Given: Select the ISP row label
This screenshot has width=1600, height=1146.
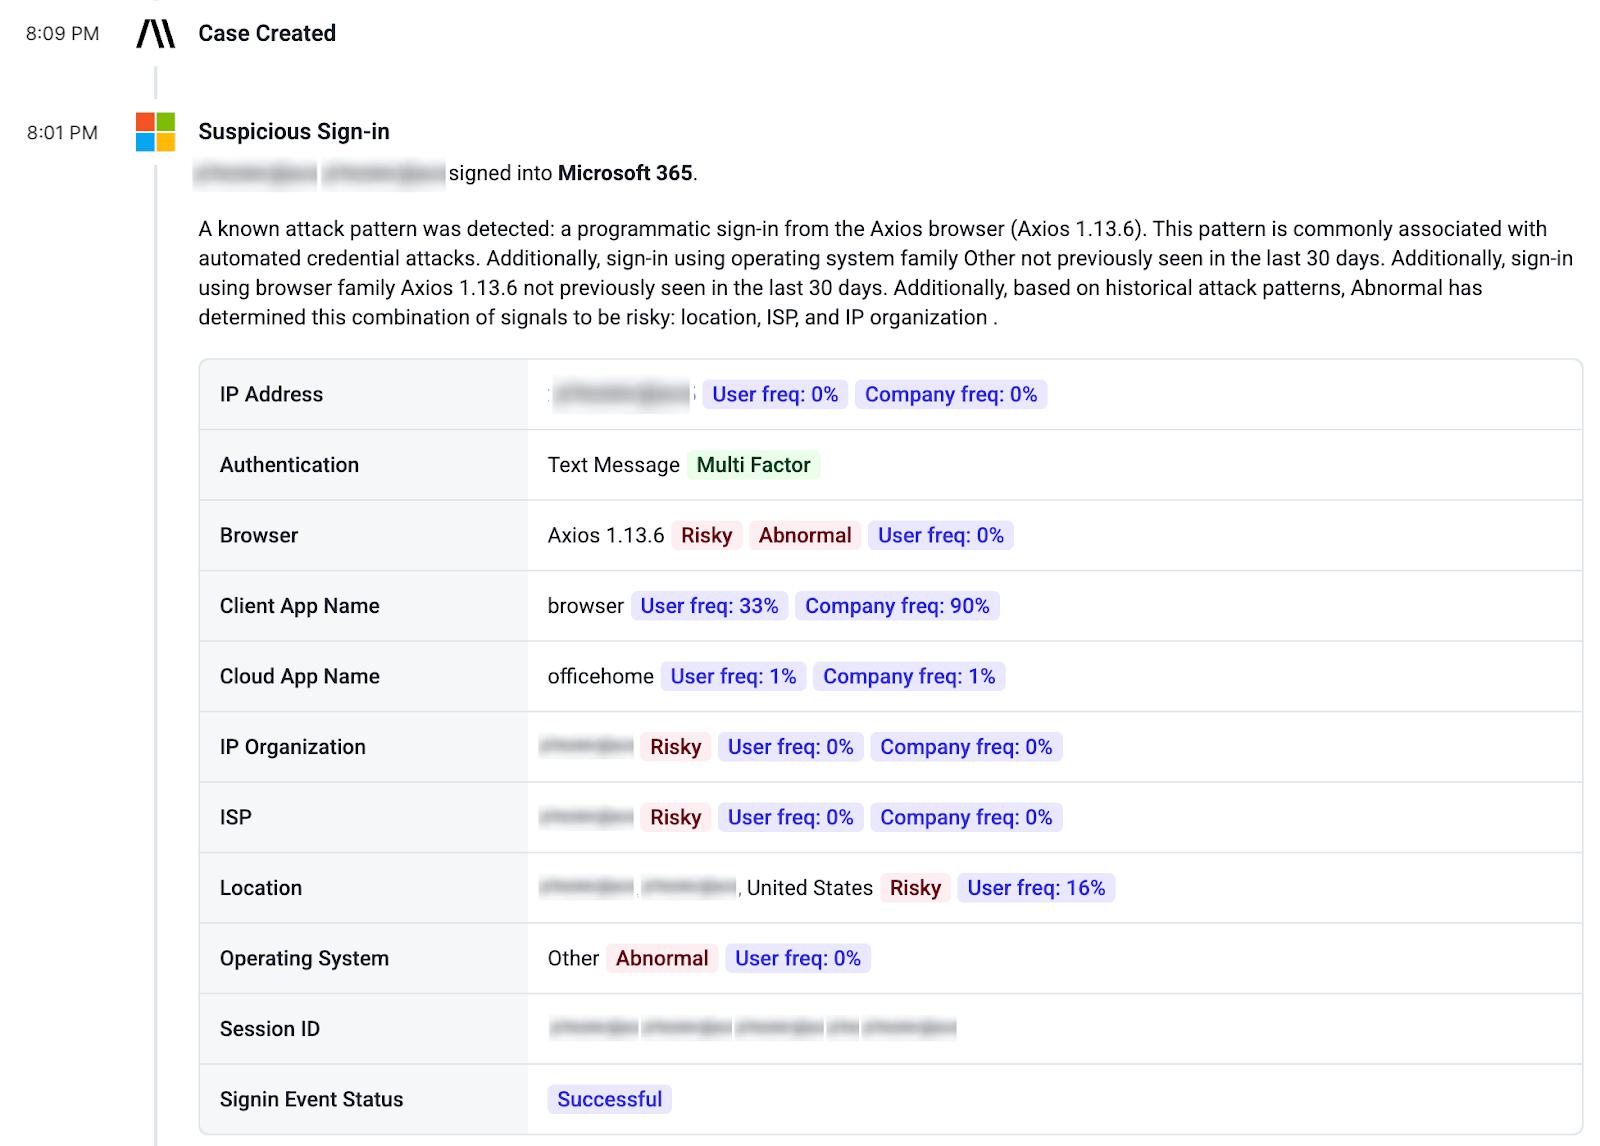Looking at the screenshot, I should [x=236, y=817].
